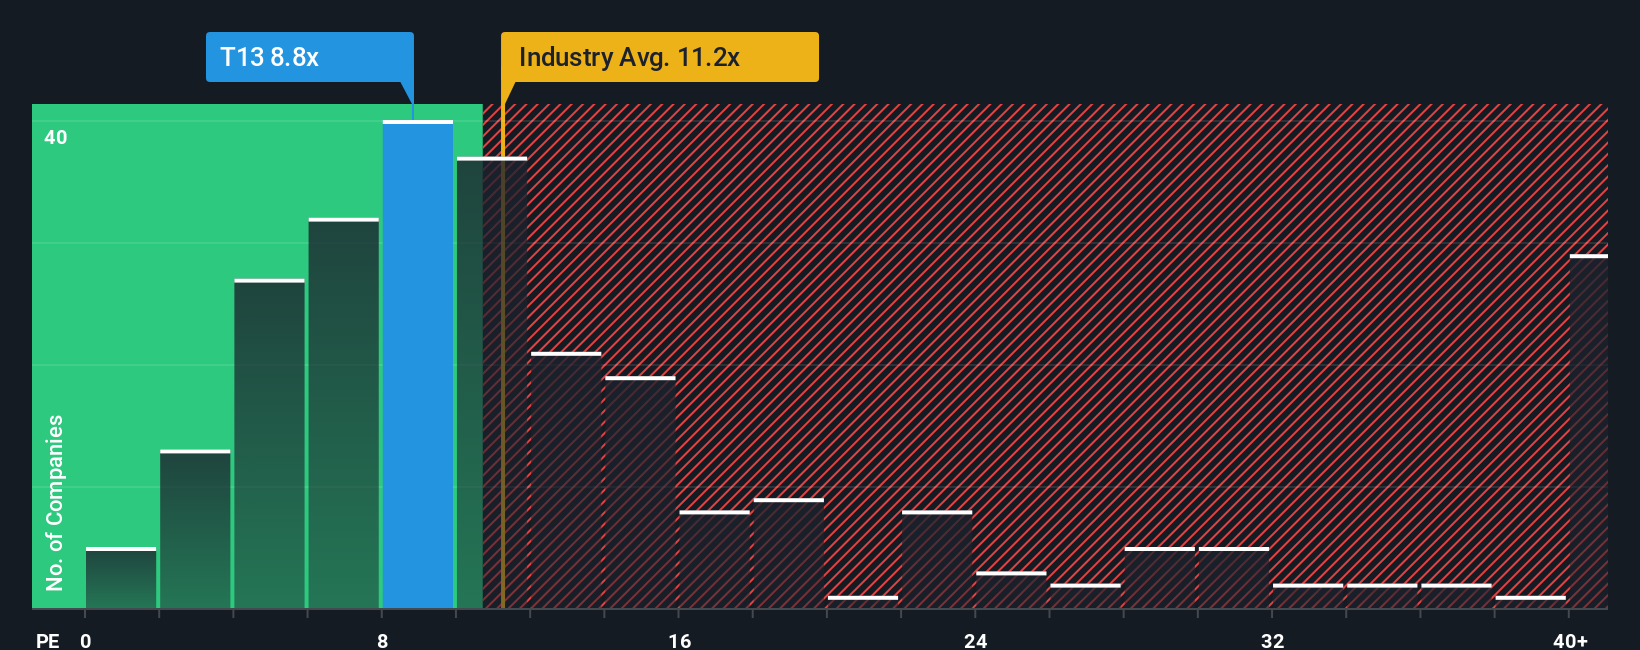Click the x-axis label 32

[1272, 640]
